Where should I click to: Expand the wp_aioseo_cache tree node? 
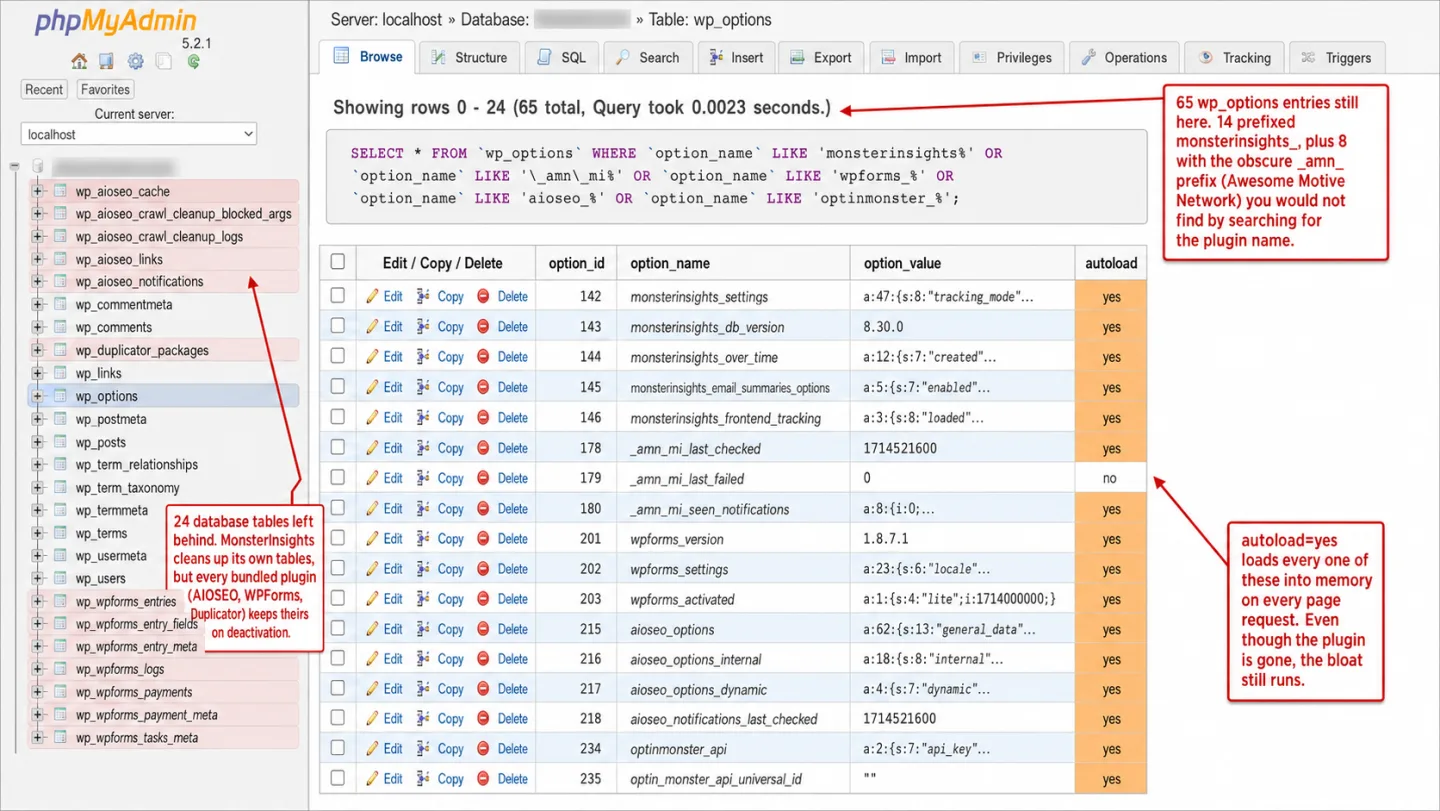point(37,191)
